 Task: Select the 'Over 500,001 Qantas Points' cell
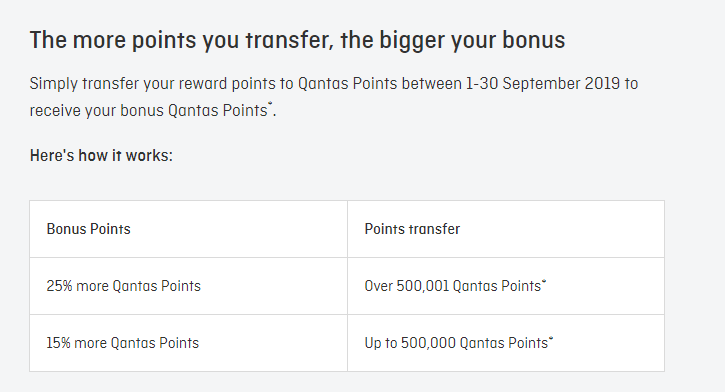click(x=506, y=286)
